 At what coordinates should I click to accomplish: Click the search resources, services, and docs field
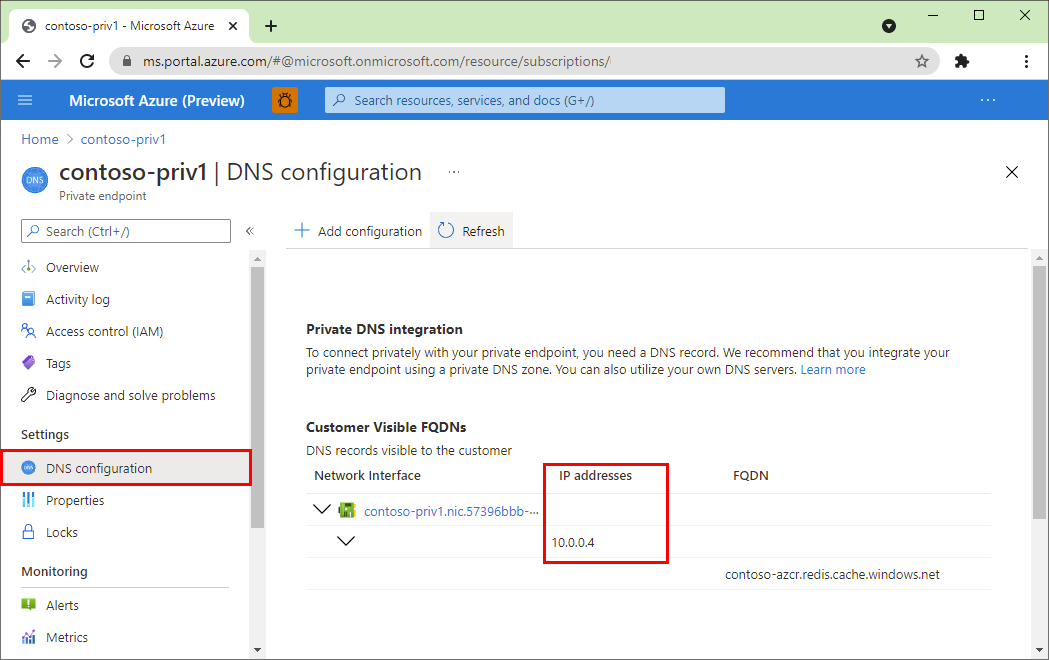click(524, 100)
